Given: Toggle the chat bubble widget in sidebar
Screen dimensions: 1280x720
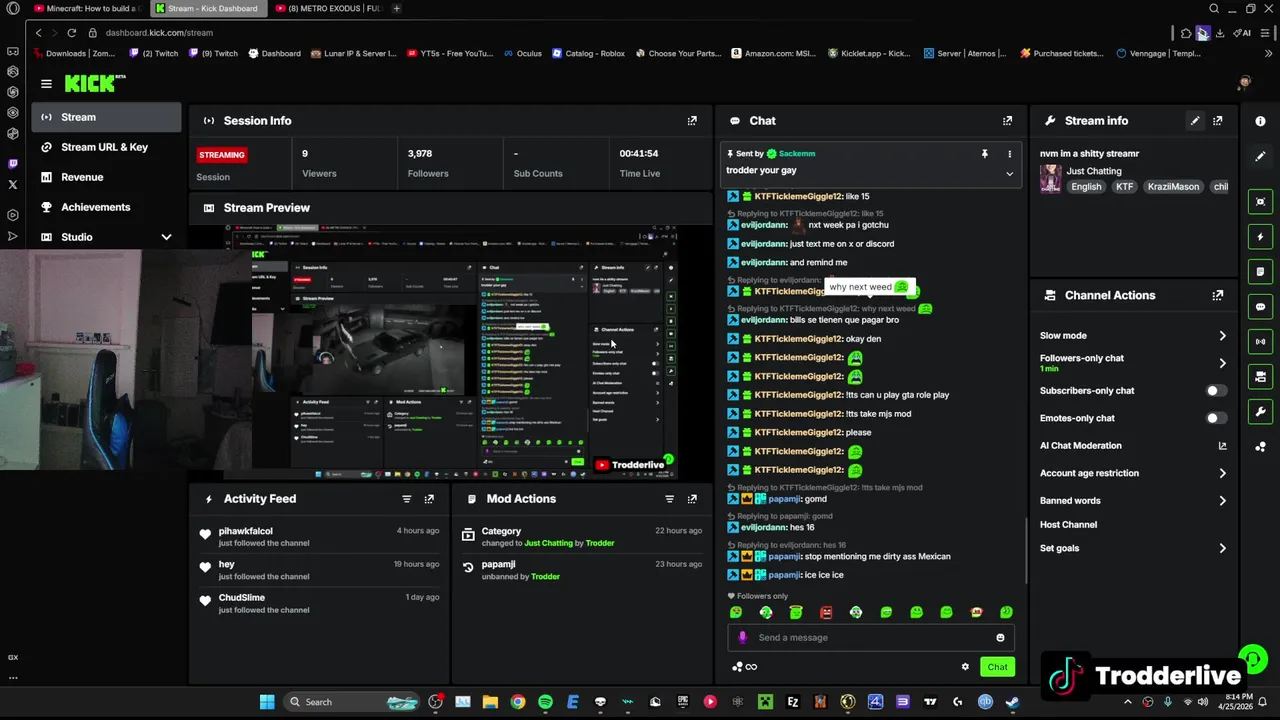Looking at the screenshot, I should coord(1260,307).
